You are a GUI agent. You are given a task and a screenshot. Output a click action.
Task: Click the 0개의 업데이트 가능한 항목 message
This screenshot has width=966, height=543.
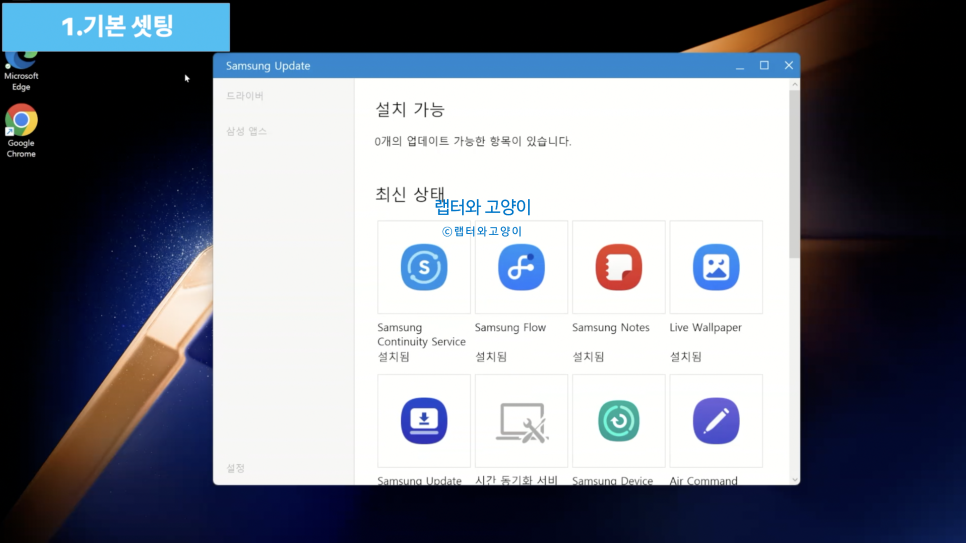coord(473,141)
